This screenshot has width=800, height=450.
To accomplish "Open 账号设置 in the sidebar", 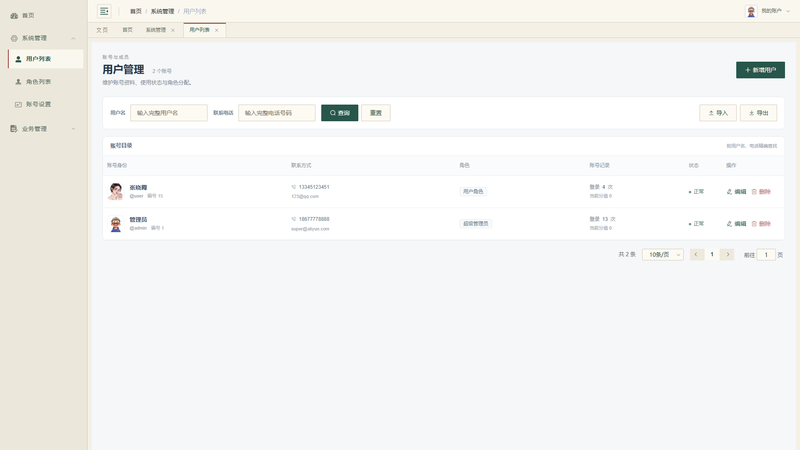I will [45, 104].
